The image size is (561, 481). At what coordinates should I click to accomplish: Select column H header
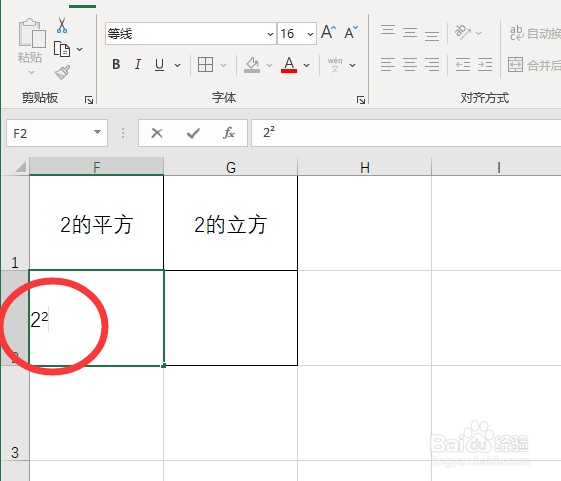point(365,167)
